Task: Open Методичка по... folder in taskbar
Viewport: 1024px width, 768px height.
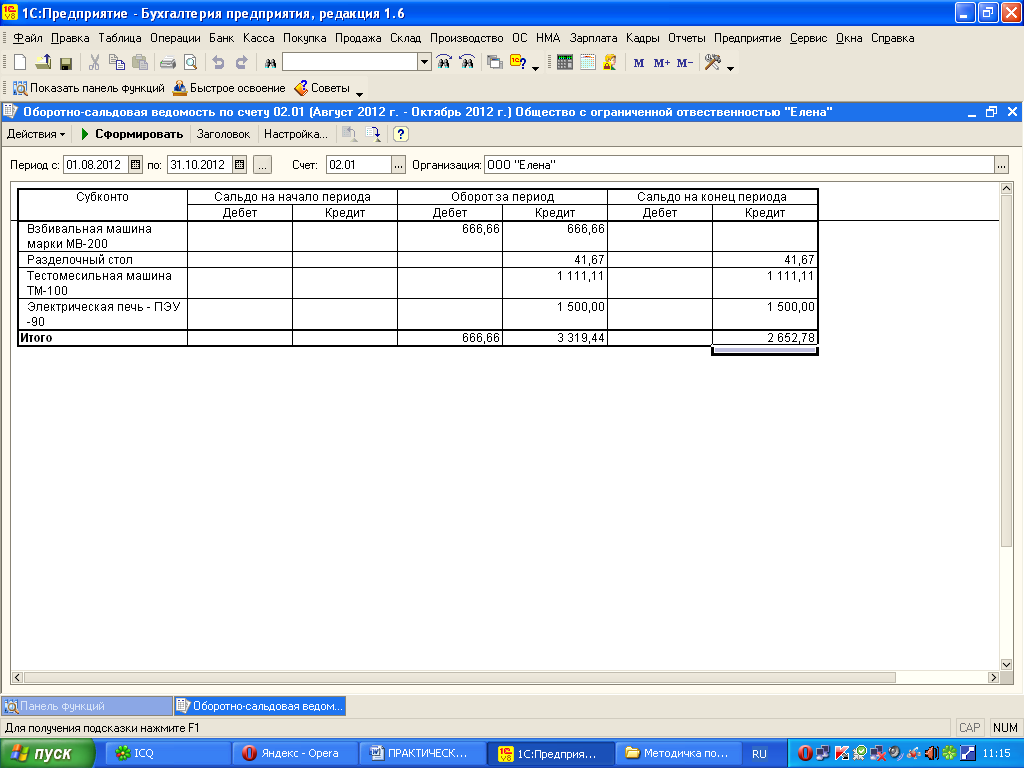Action: 679,753
